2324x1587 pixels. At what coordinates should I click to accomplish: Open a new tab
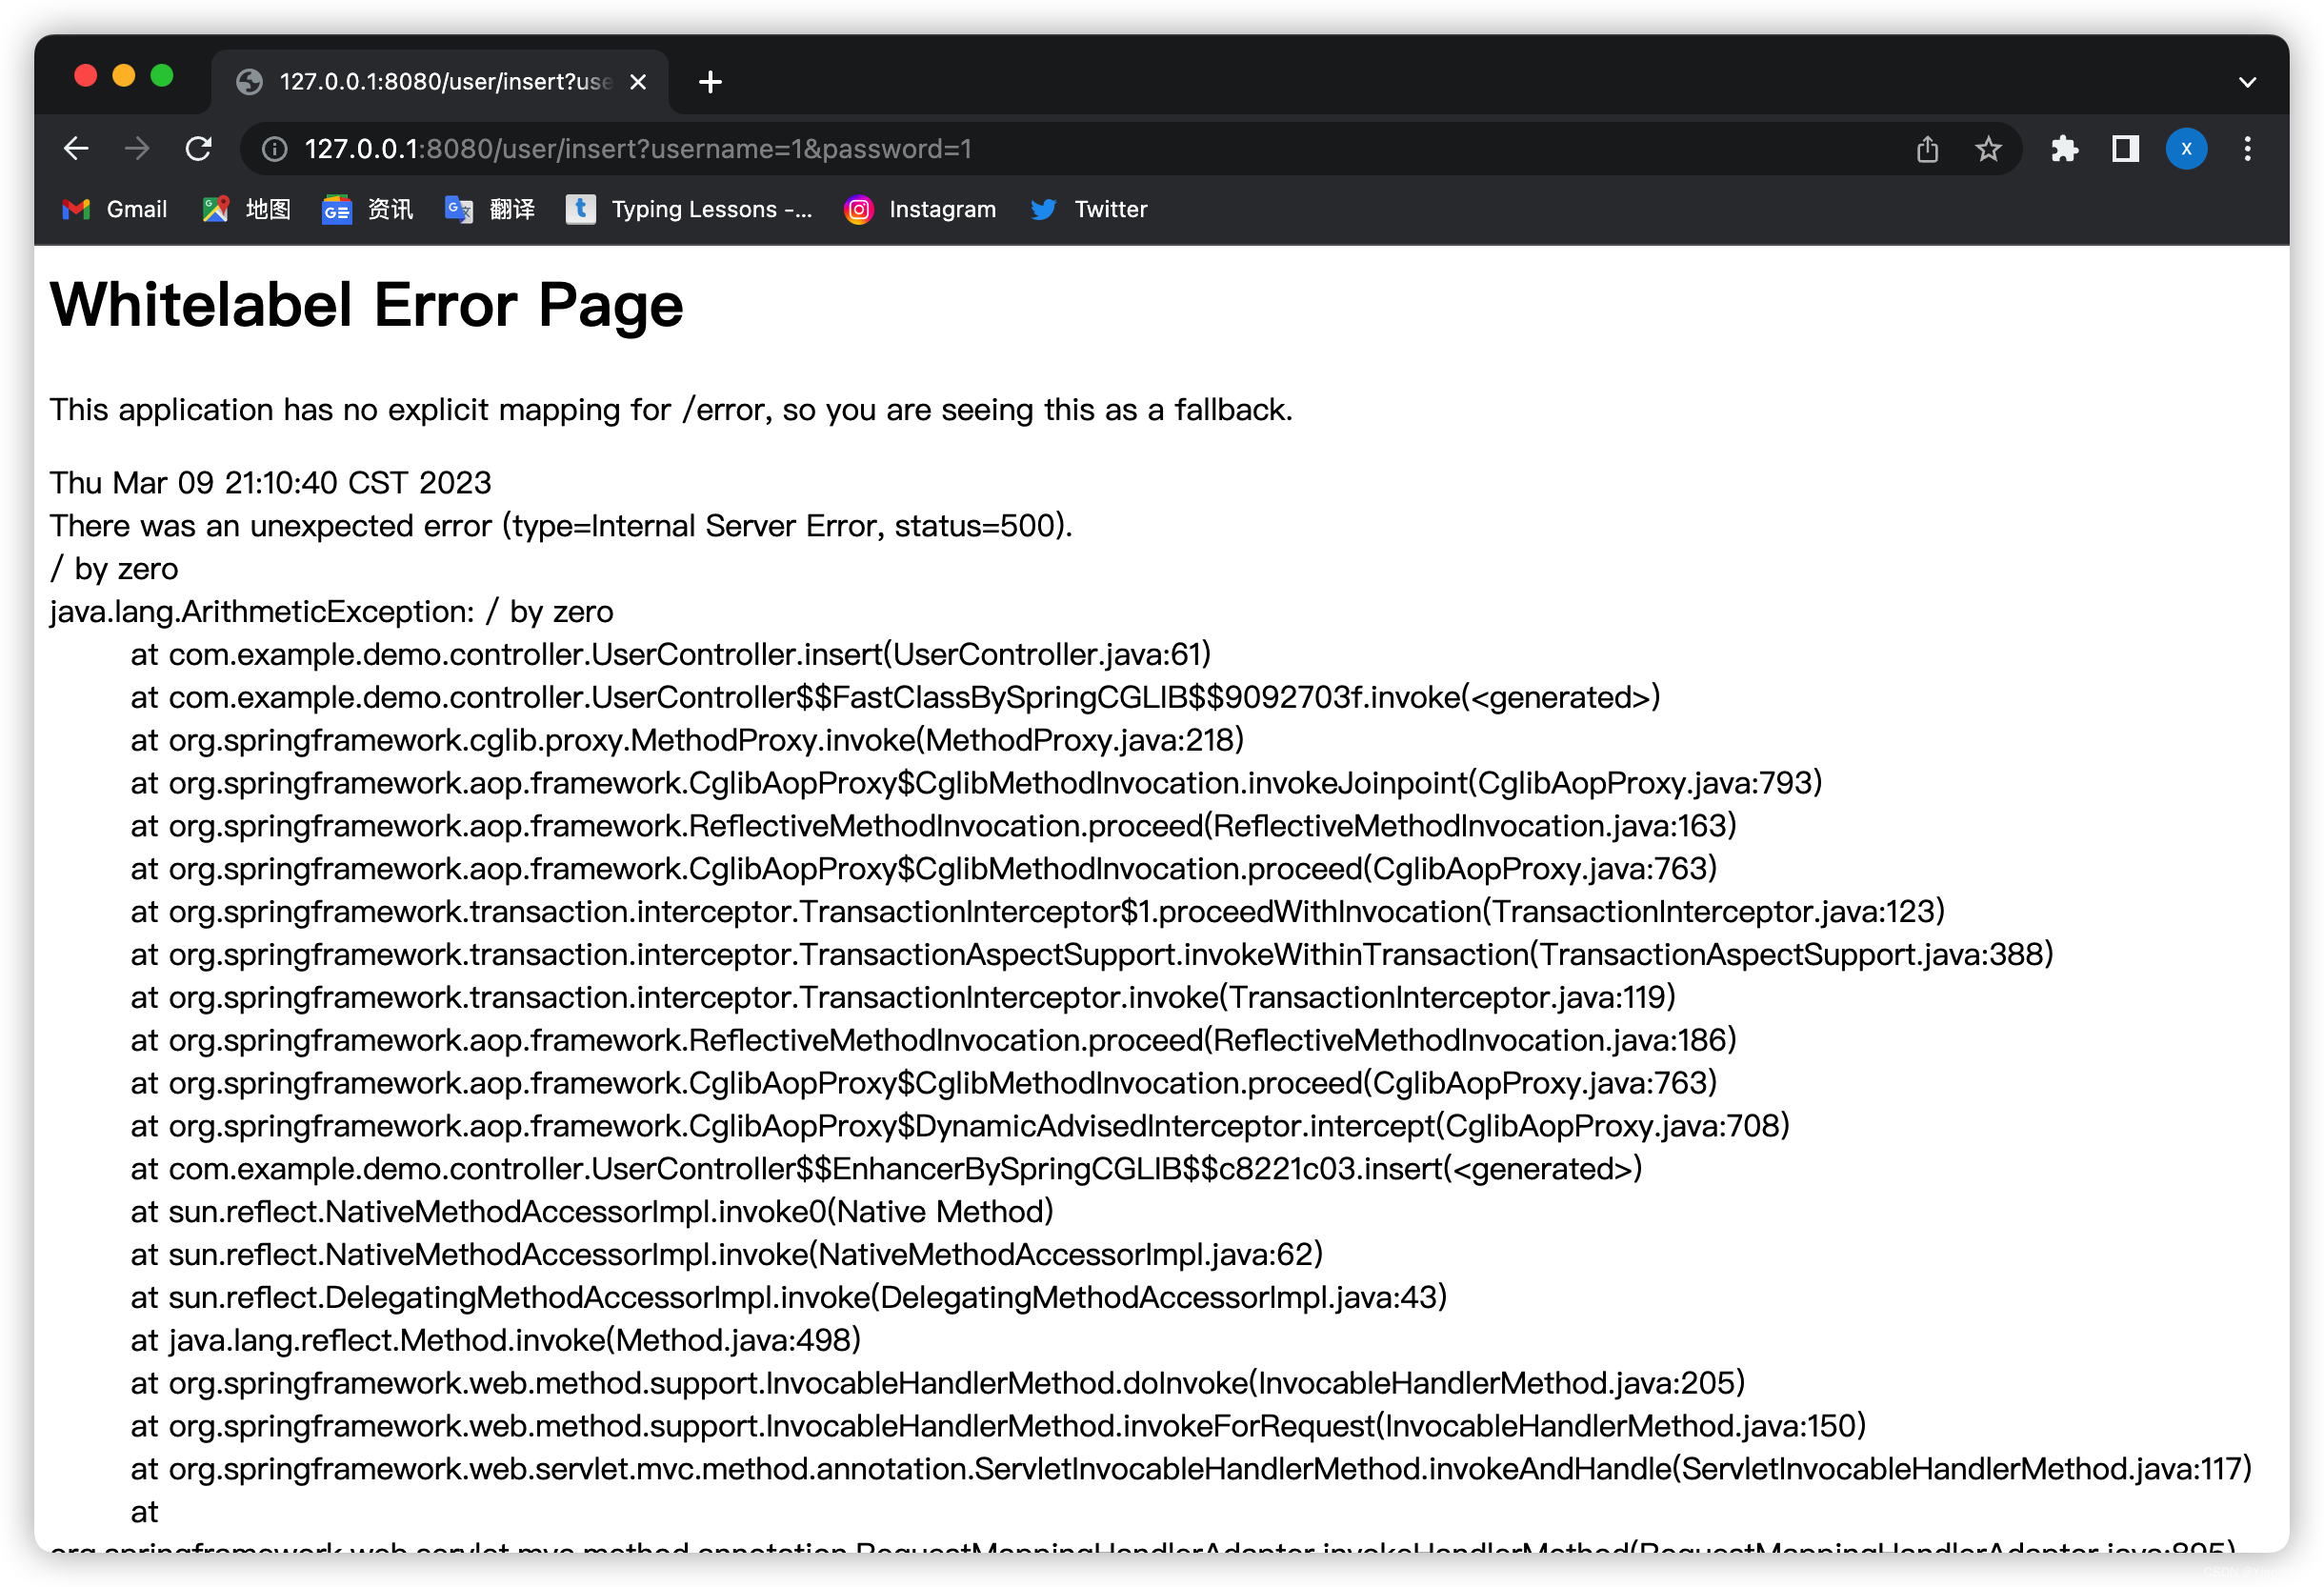pyautogui.click(x=710, y=82)
